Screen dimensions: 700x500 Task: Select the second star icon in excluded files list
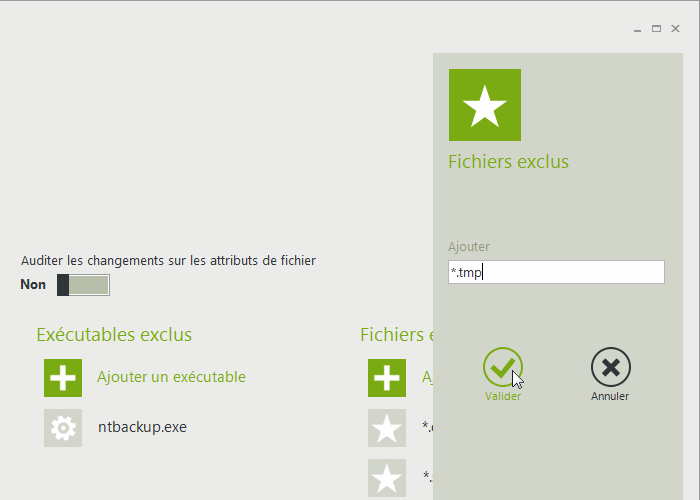(387, 478)
